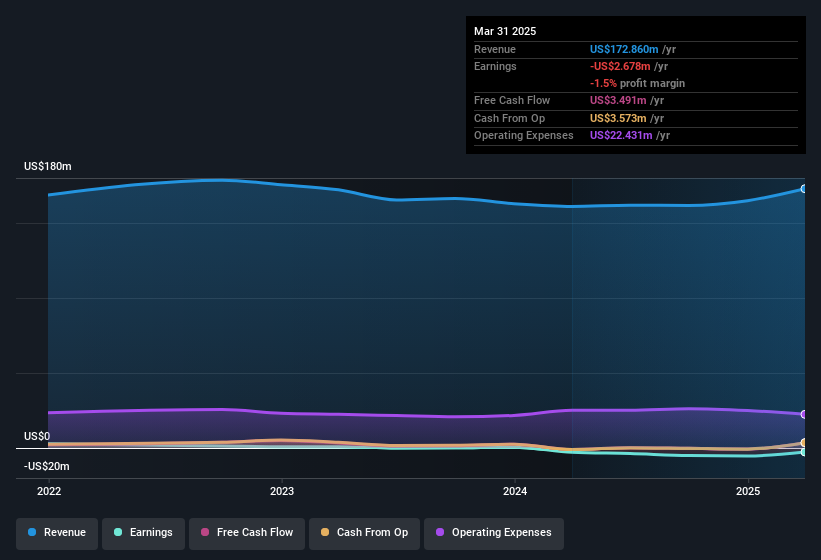821x560 pixels.
Task: Toggle the Cash From Op legend button
Action: 364,533
